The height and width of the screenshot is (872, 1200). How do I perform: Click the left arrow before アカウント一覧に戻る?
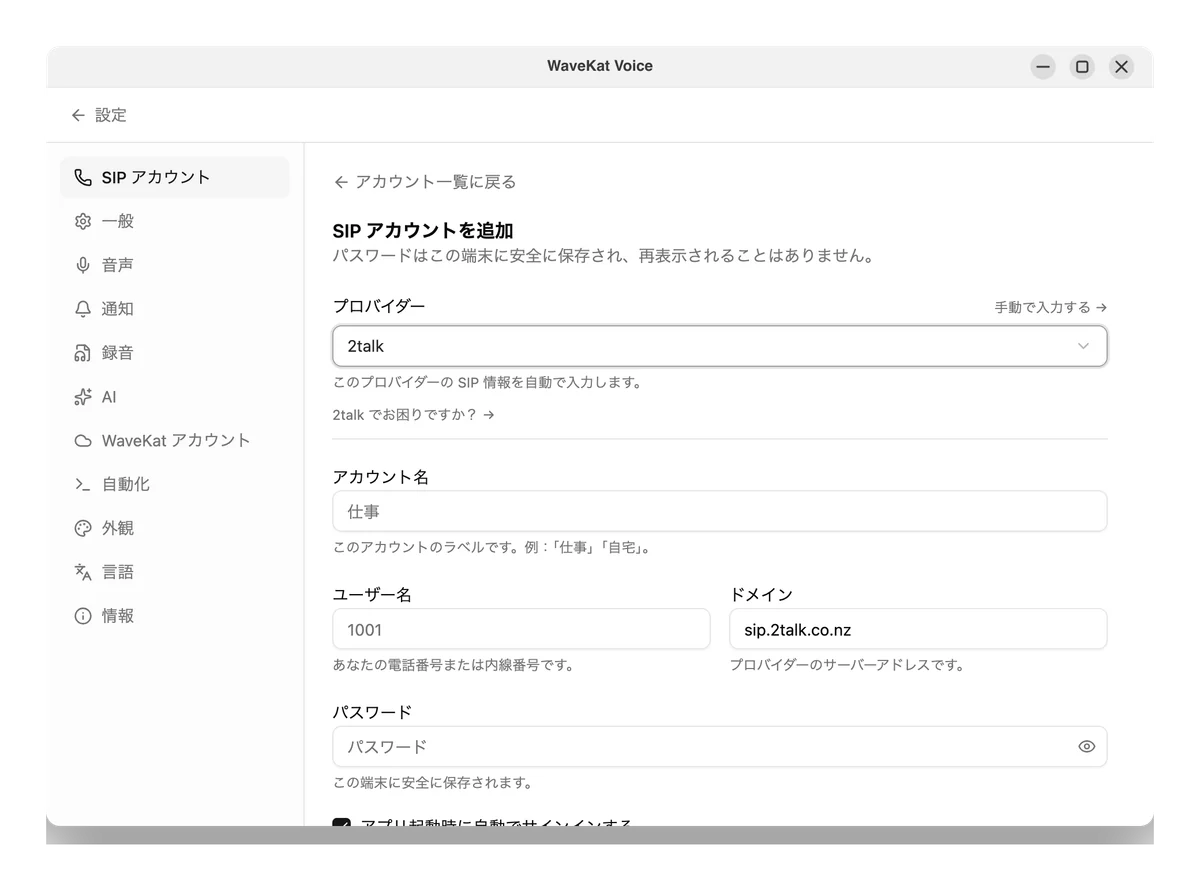pyautogui.click(x=341, y=182)
